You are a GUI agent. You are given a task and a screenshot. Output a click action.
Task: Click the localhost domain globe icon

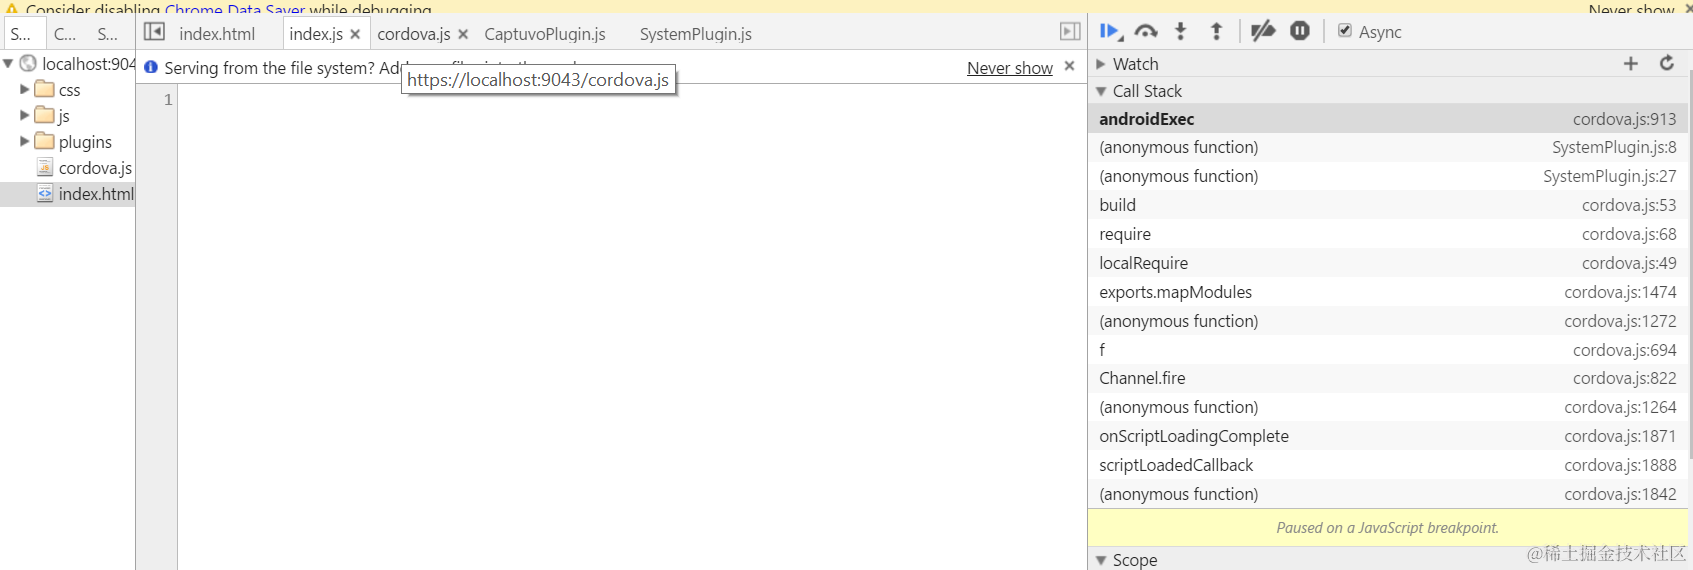[x=28, y=63]
